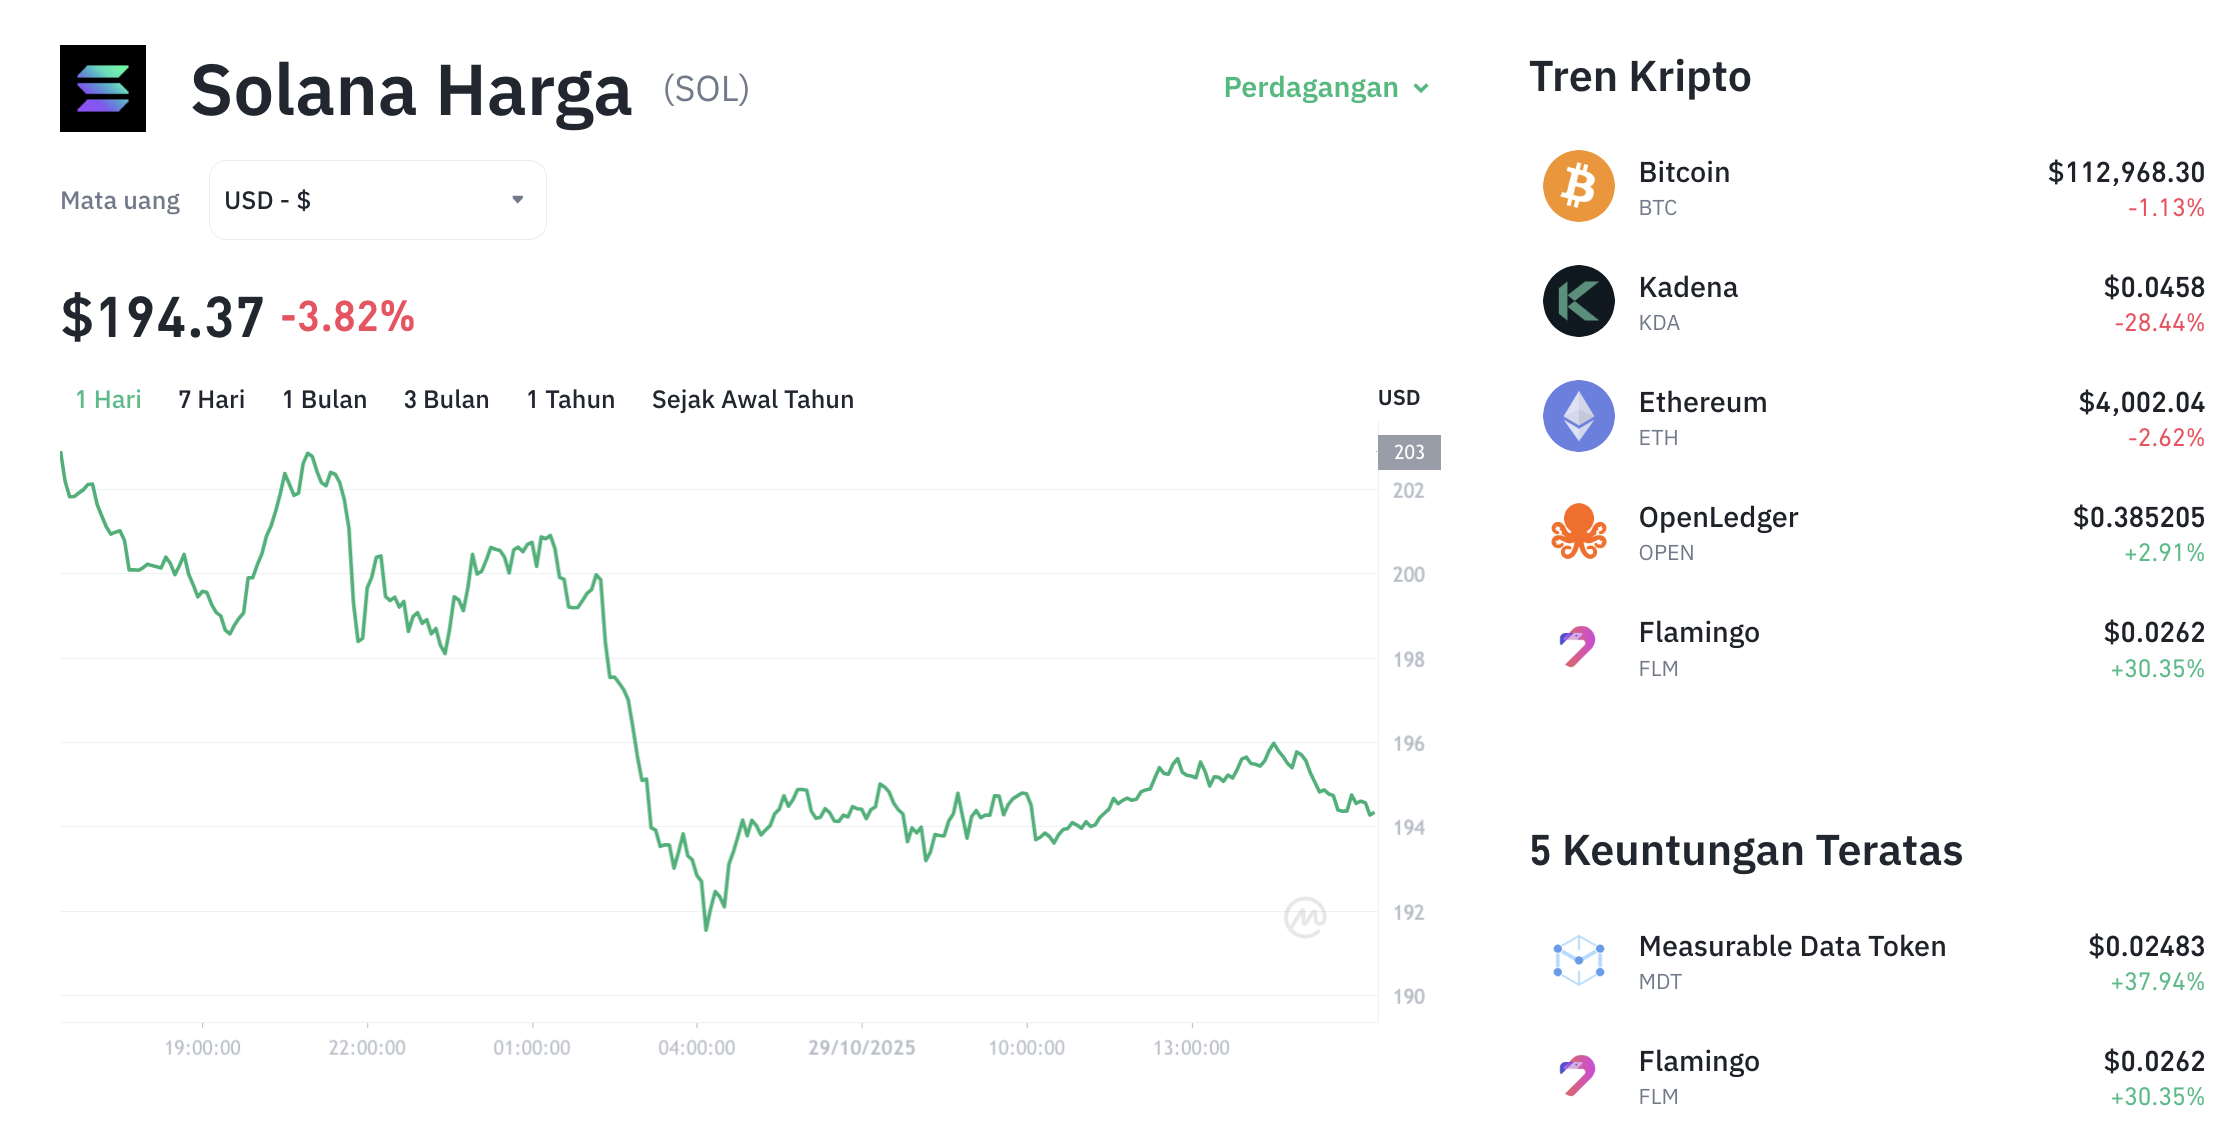Click the CoinMarketCap watermark on chart
Viewport: 2216px width, 1128px height.
pos(1304,917)
